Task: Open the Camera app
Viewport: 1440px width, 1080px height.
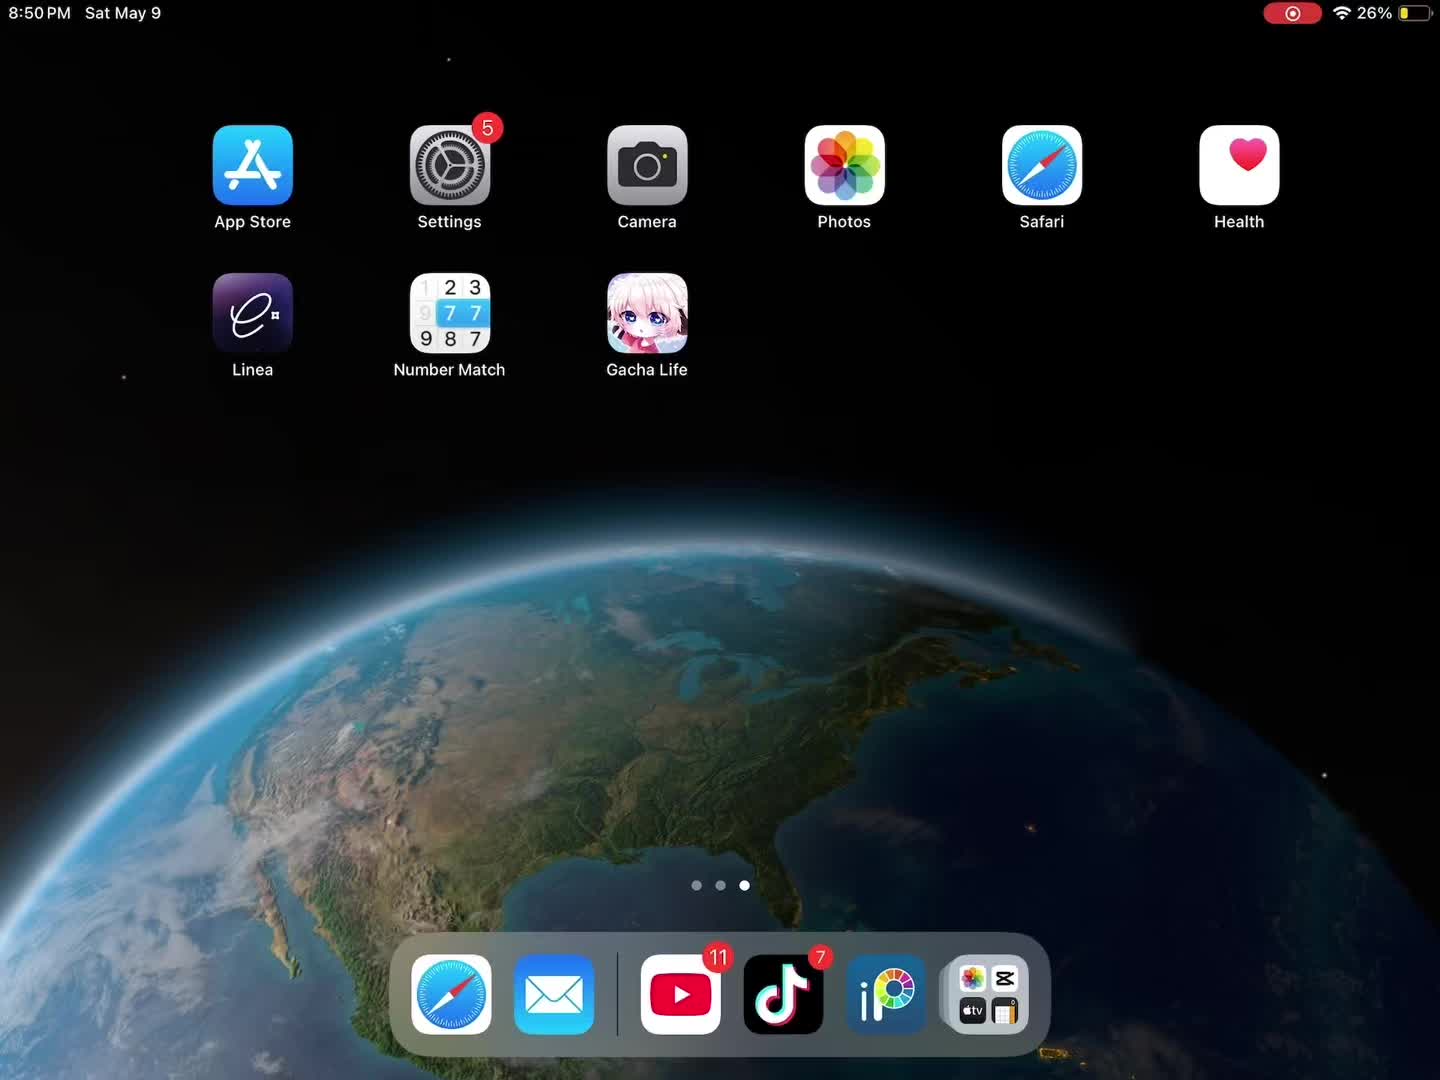Action: point(647,165)
